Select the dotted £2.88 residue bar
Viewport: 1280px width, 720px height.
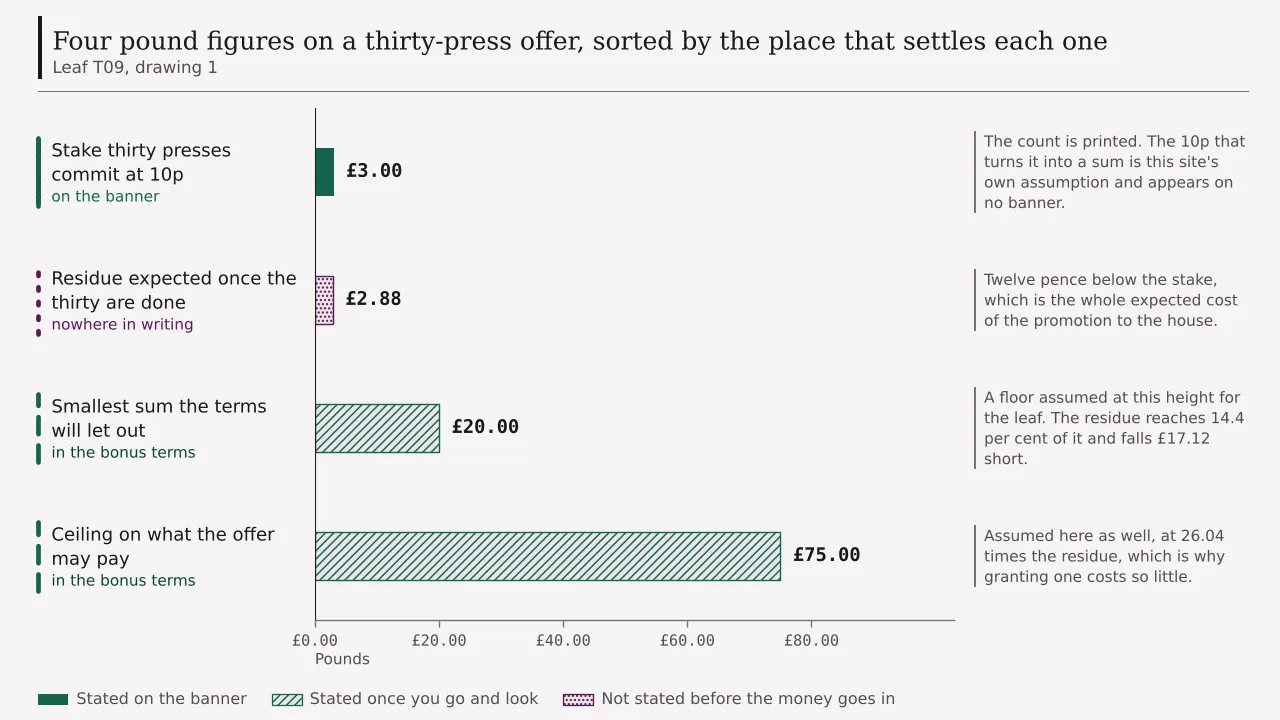point(324,300)
